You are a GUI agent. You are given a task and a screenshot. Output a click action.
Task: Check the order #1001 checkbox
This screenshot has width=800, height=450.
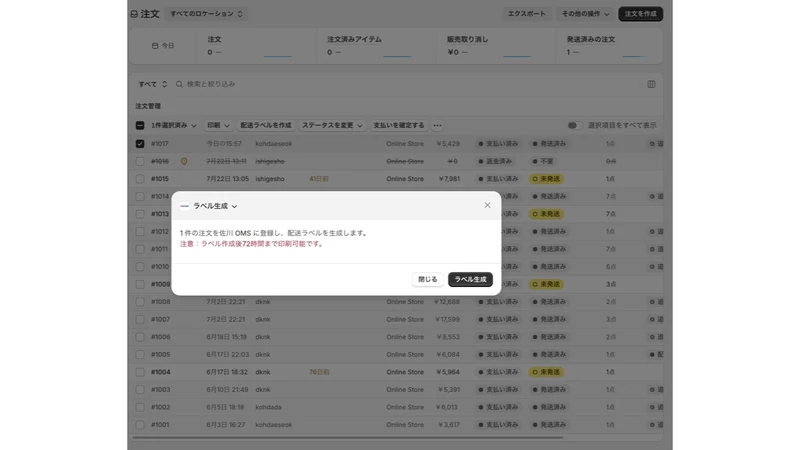[x=140, y=425]
